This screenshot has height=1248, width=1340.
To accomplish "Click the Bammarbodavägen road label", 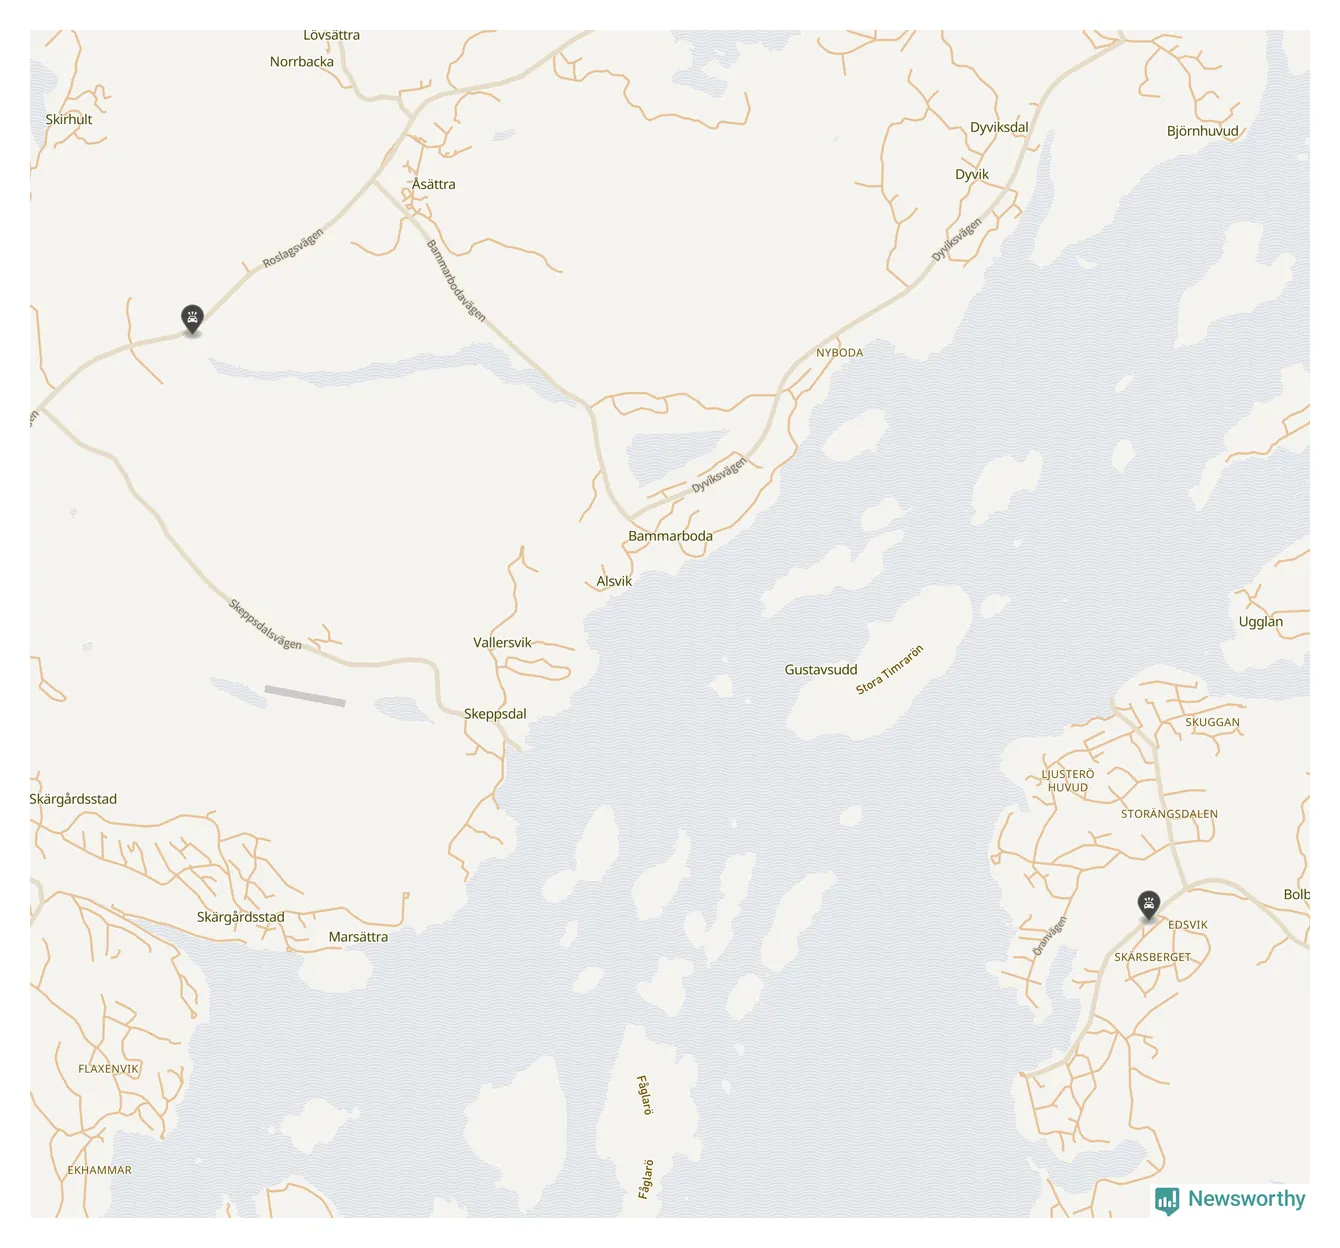I will click(456, 281).
